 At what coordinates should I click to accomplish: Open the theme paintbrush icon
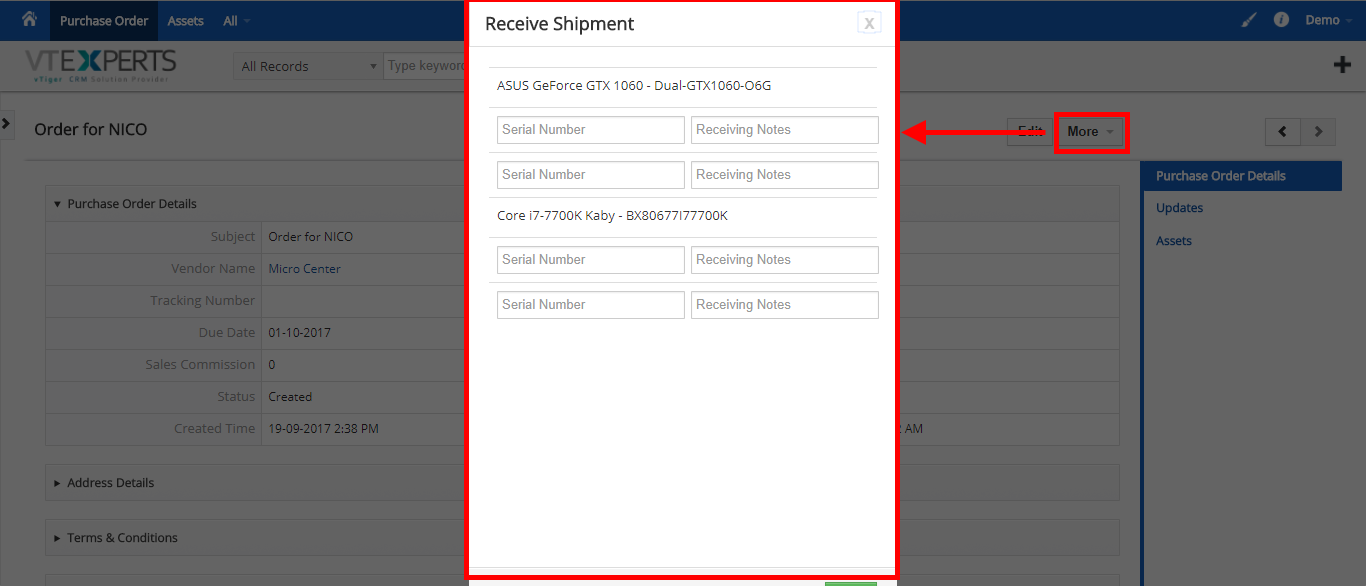coord(1249,20)
